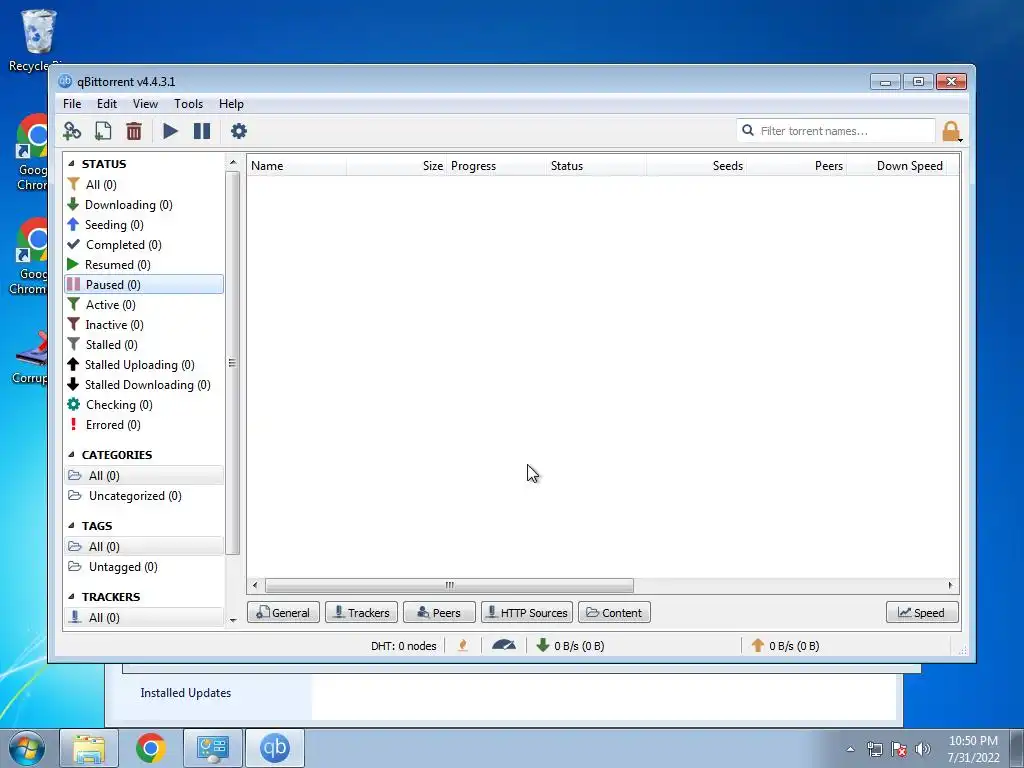The height and width of the screenshot is (768, 1024).
Task: Open the Peers tab
Action: 439,613
